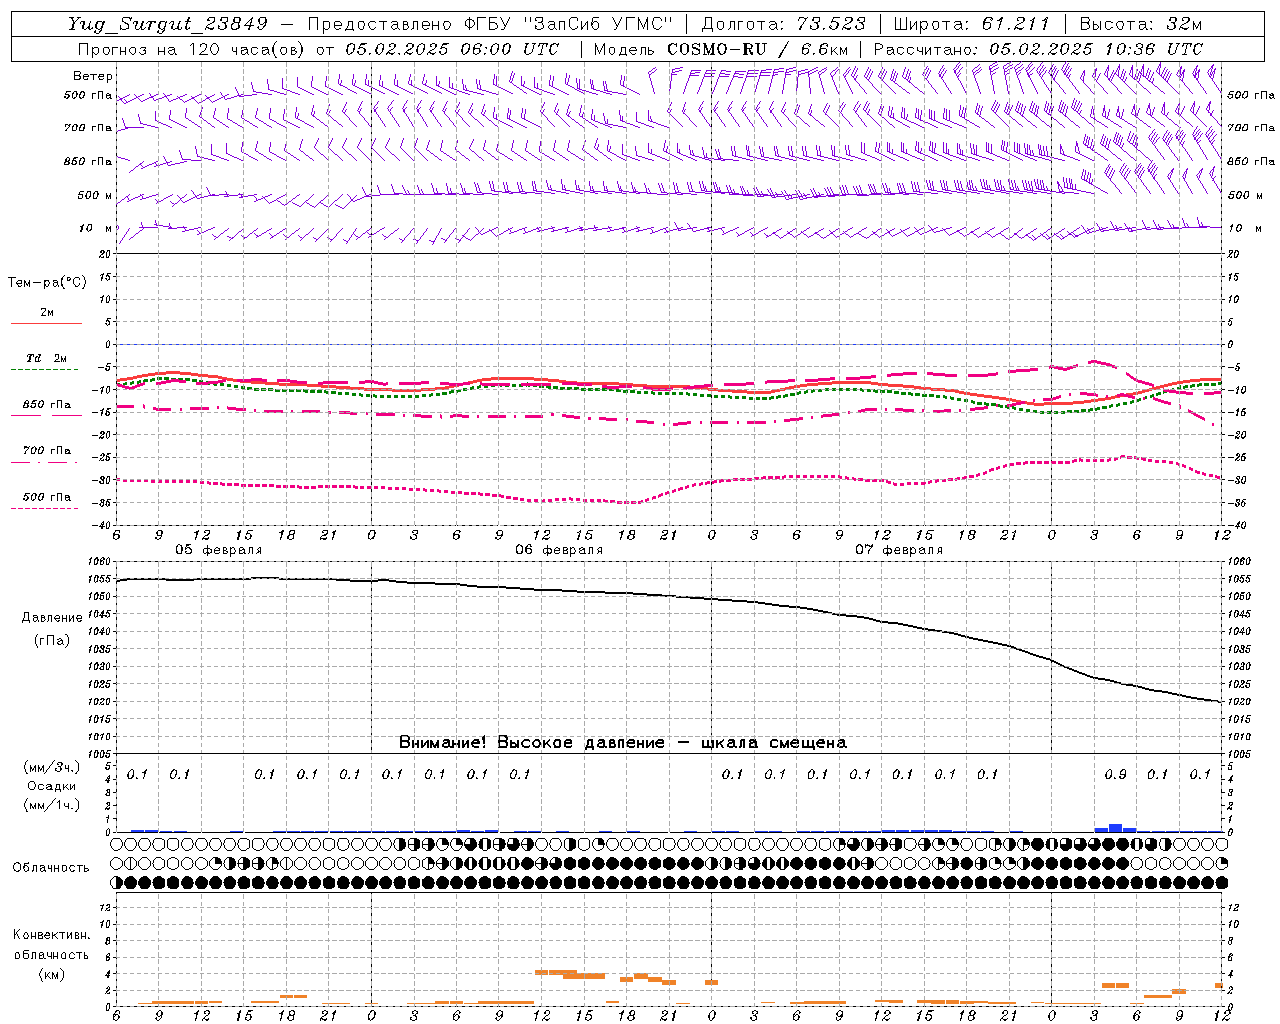Click the 700 гПа temperature legend entry

(x=47, y=450)
